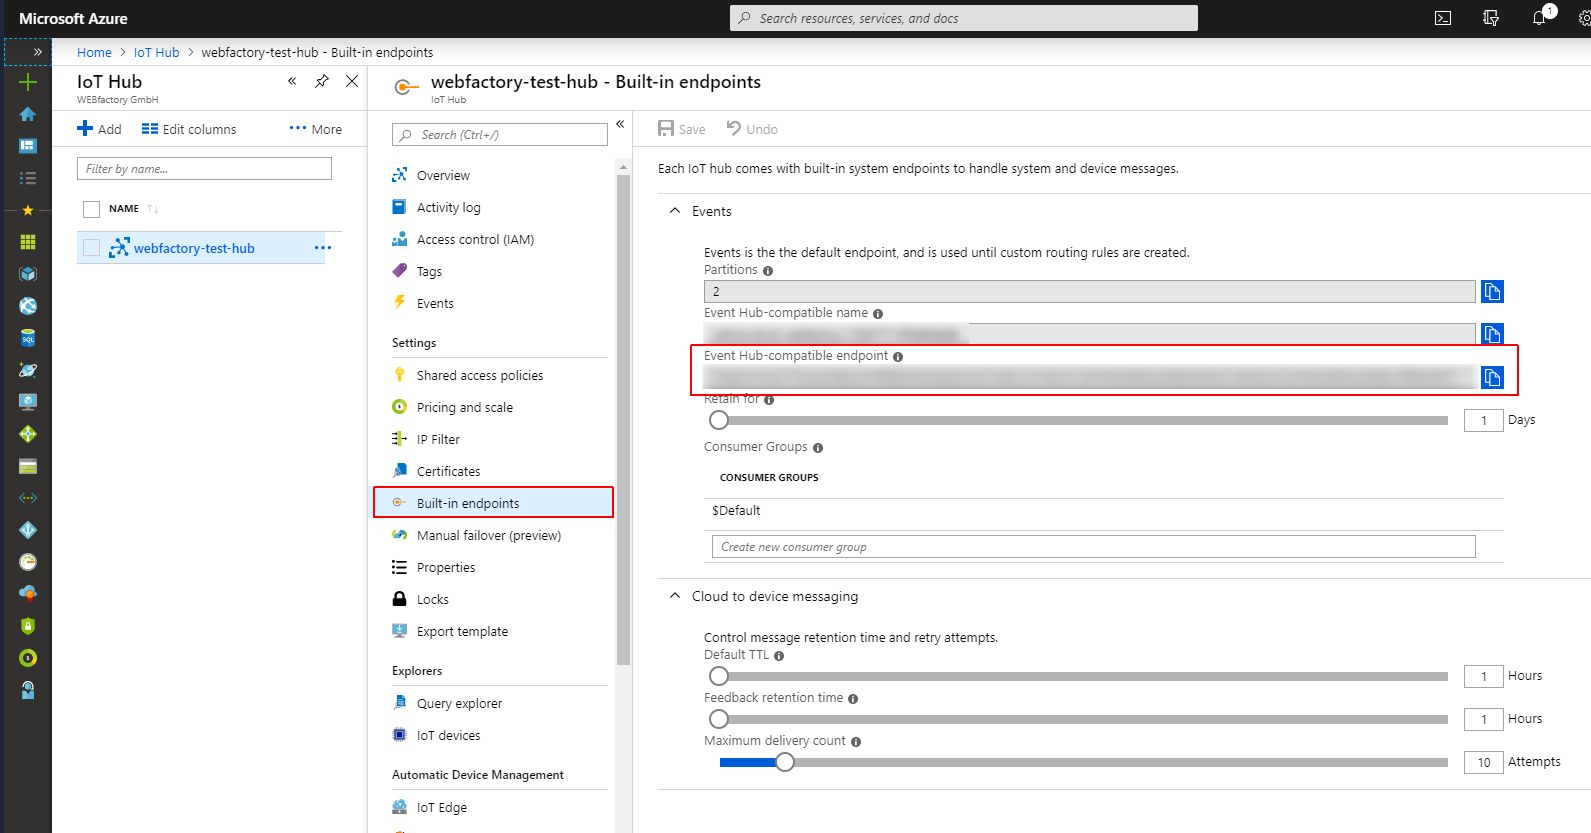Click Edit columns button
1591x833 pixels.
(x=189, y=129)
